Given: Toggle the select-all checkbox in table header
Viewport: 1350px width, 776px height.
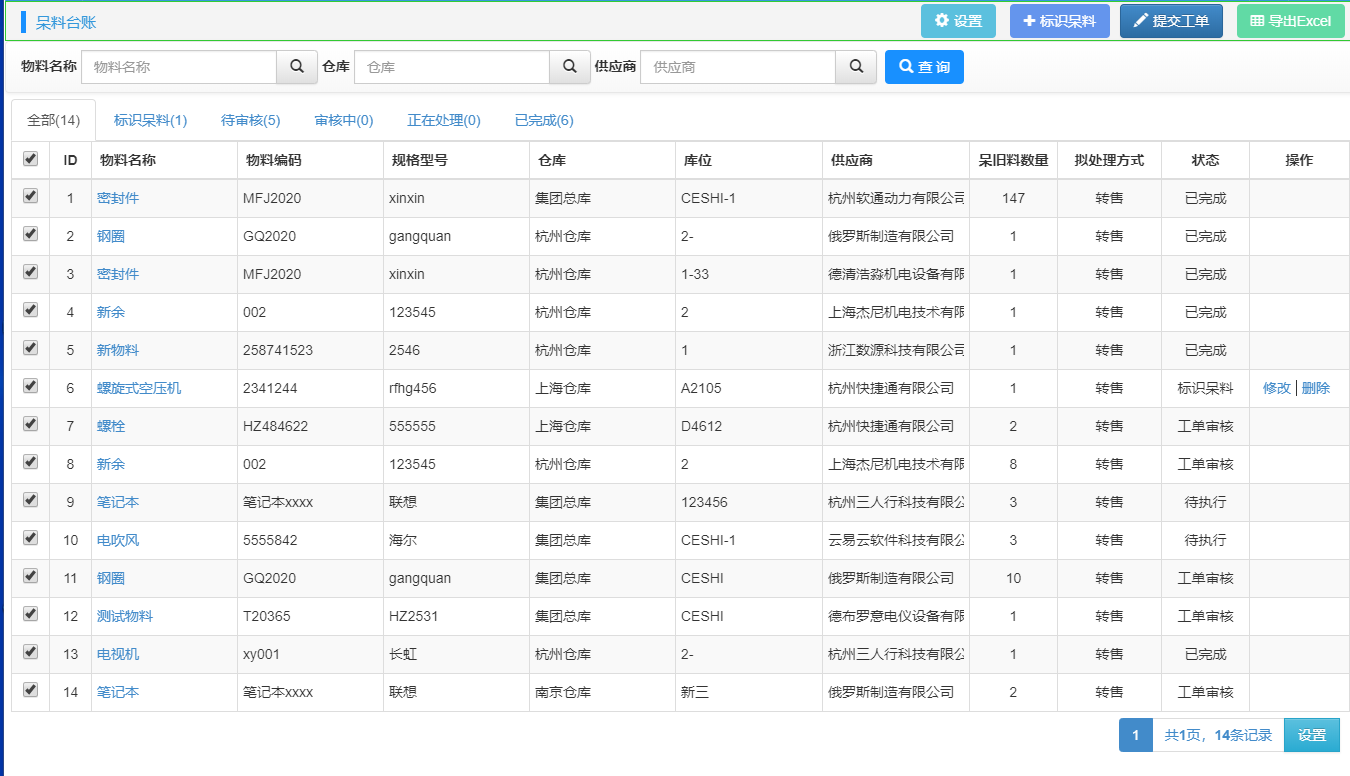Looking at the screenshot, I should (30, 159).
